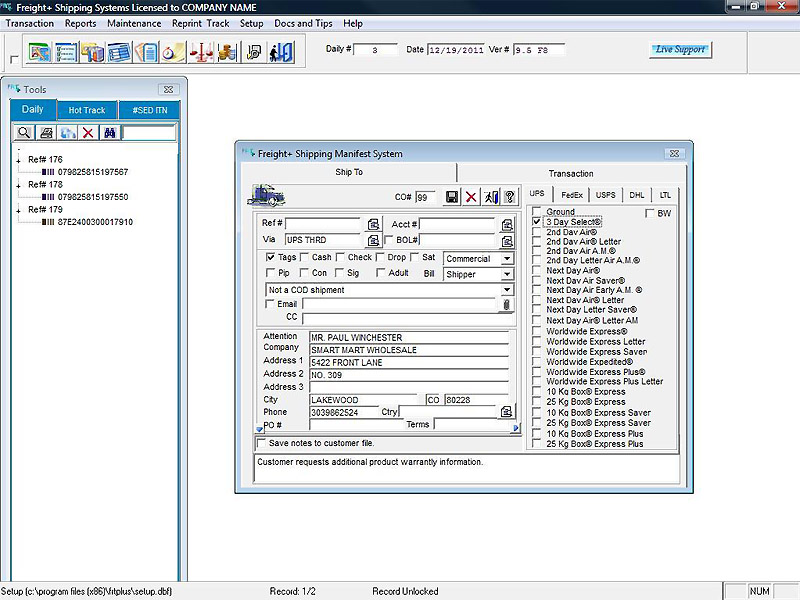Click the red X cancel icon next to save
This screenshot has height=600, width=800.
471,197
